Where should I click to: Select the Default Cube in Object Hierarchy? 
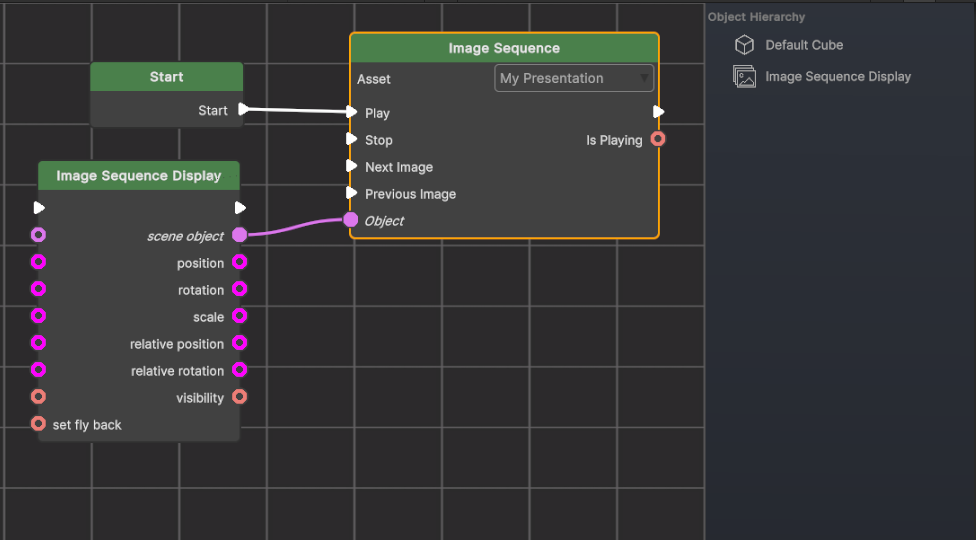click(804, 45)
